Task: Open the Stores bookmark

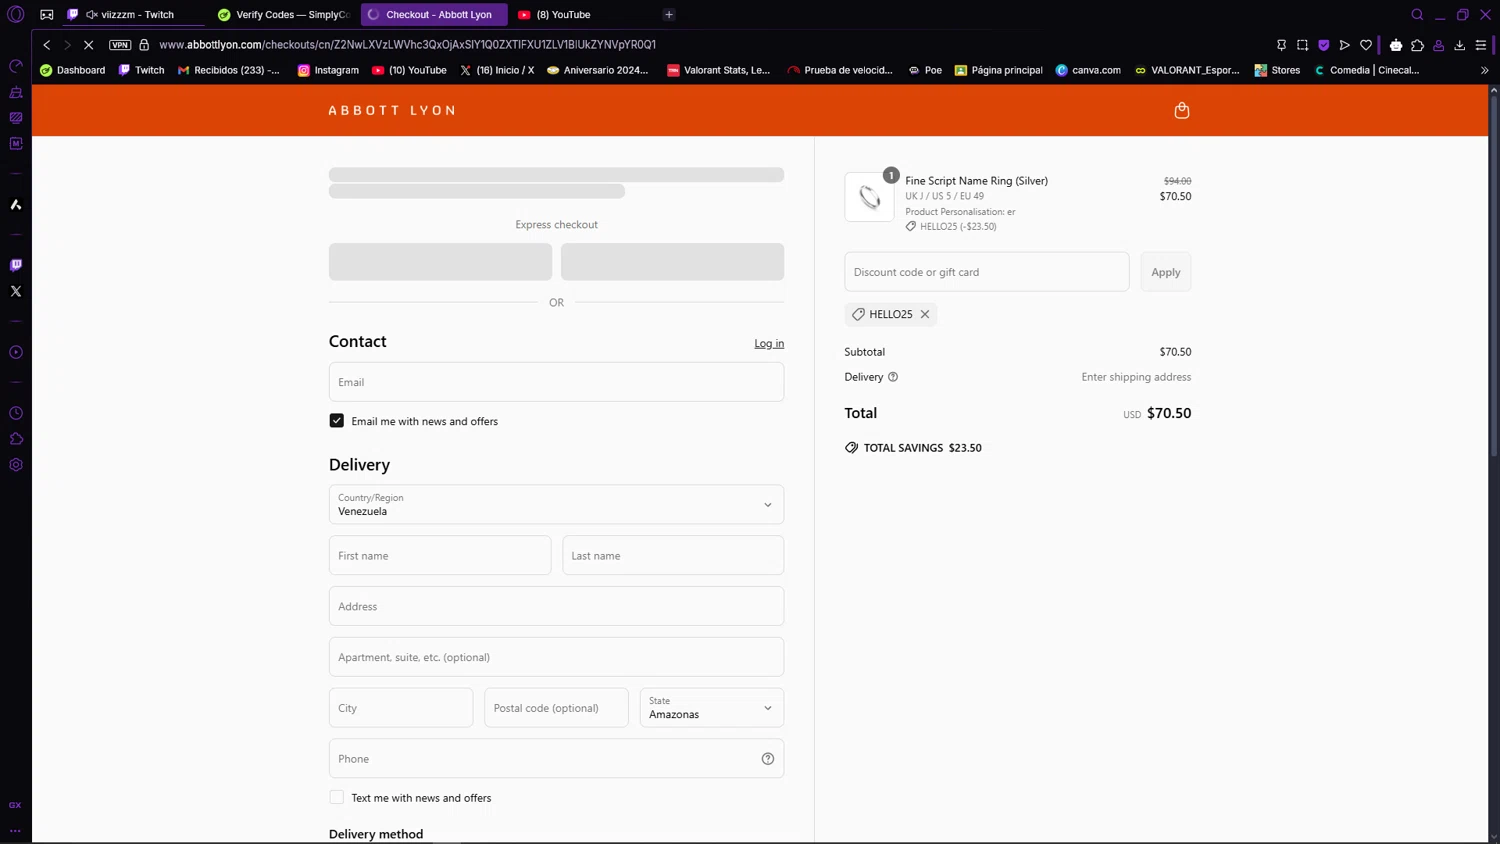Action: pyautogui.click(x=1277, y=70)
